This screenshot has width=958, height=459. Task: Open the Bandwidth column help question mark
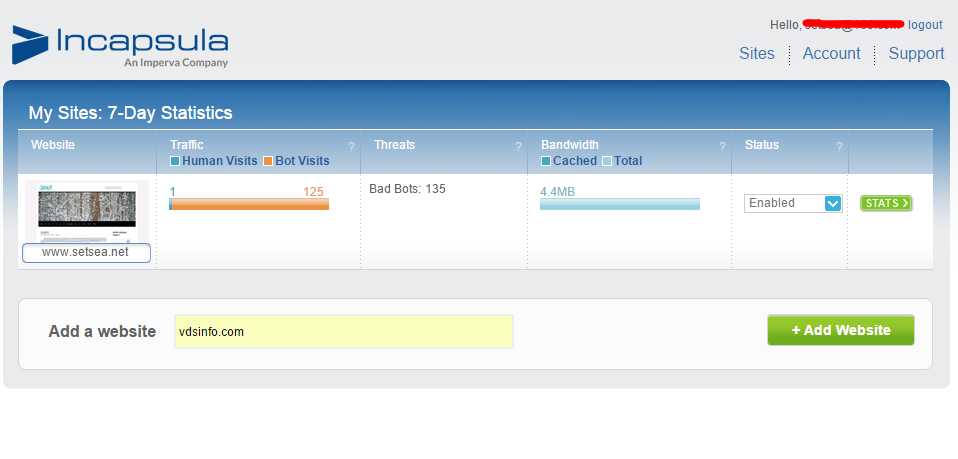722,147
